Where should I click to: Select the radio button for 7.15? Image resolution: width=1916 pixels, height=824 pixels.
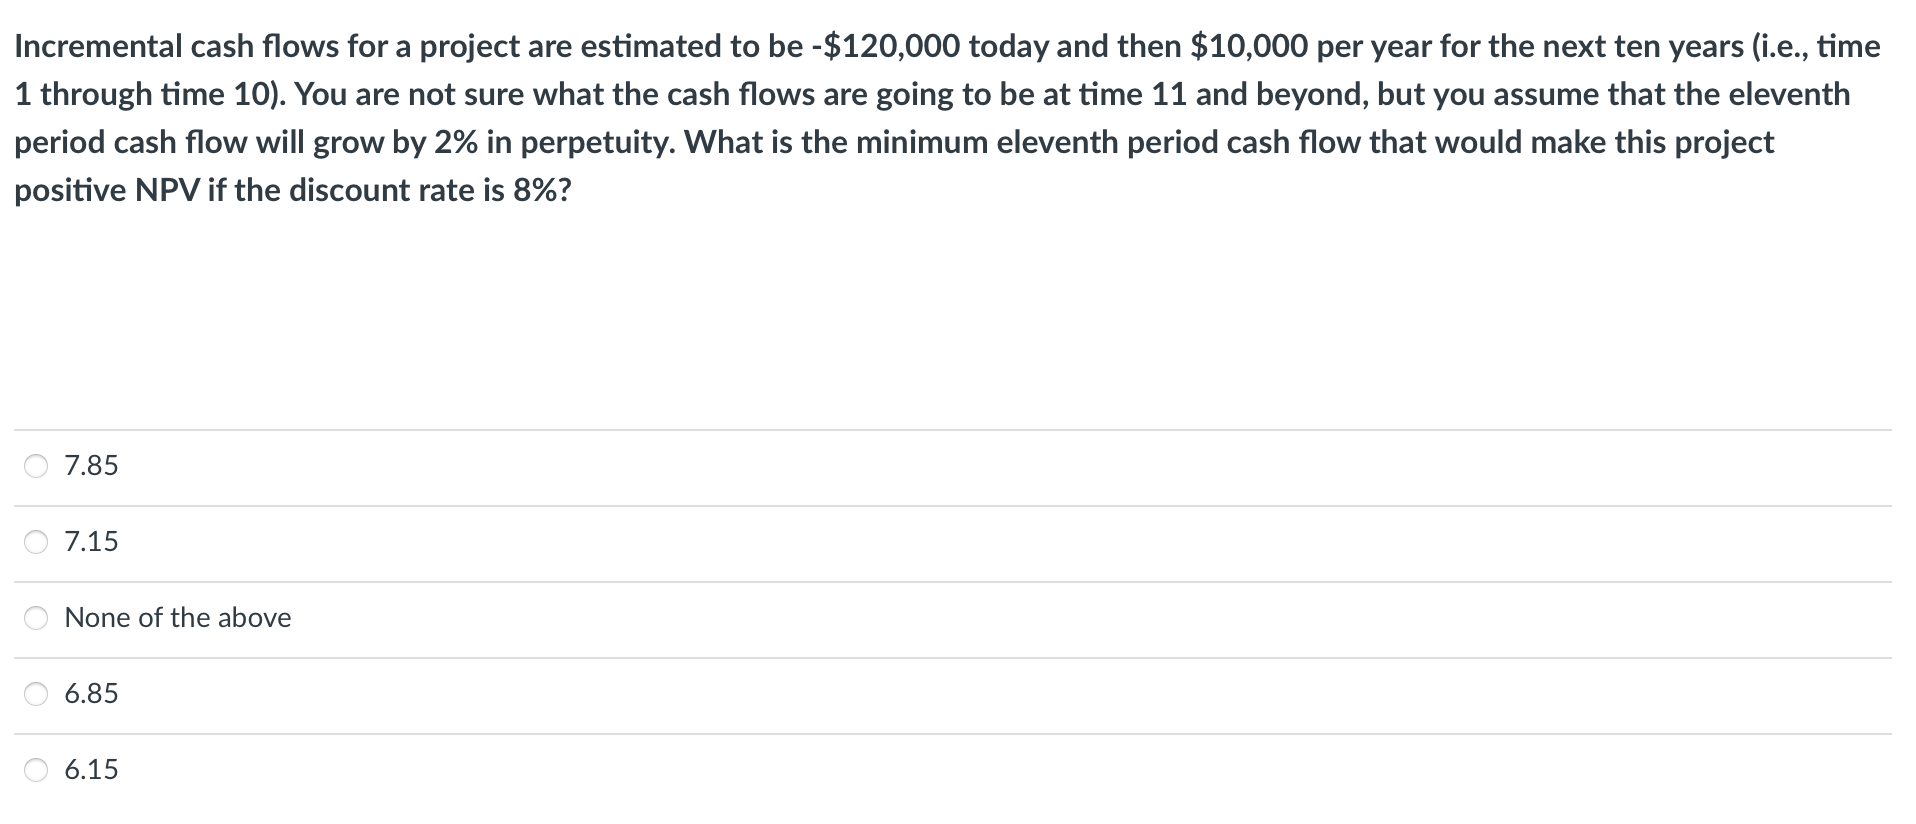(36, 541)
